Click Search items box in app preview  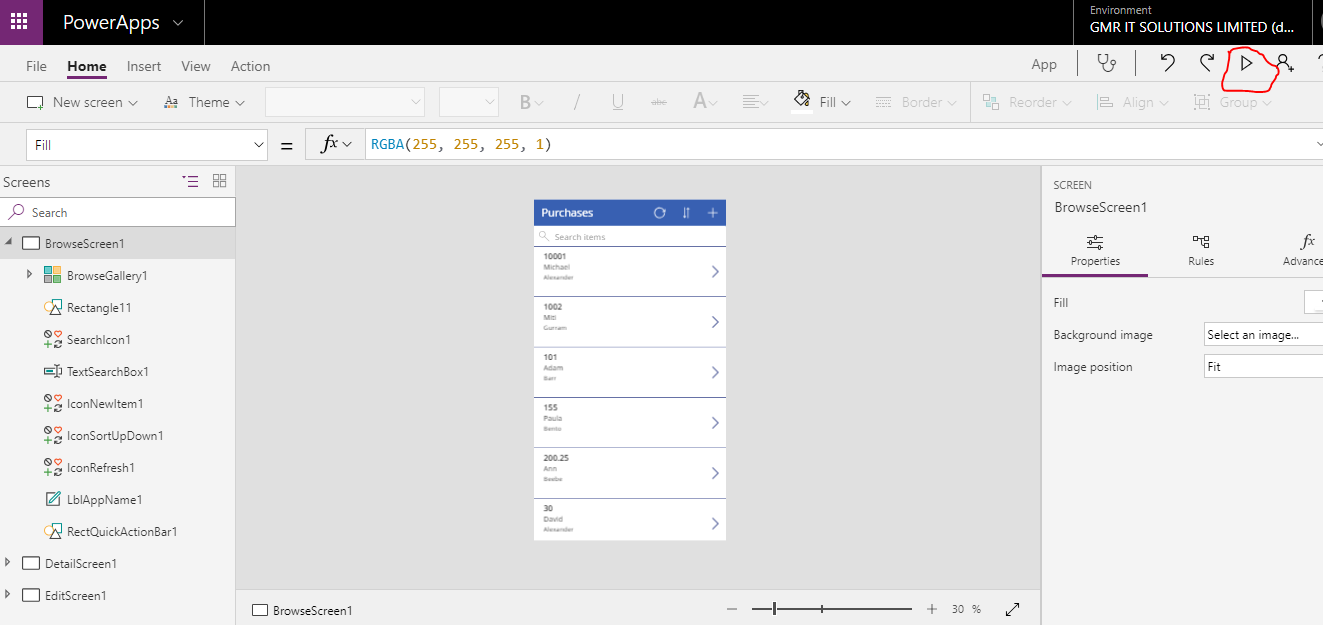pos(630,237)
